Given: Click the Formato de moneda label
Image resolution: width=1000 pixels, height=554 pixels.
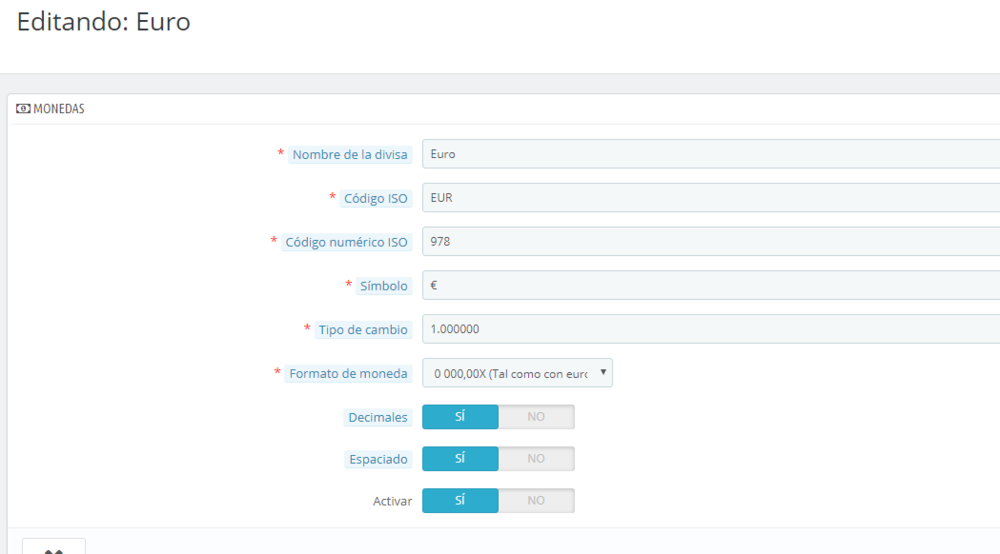Looking at the screenshot, I should 348,374.
